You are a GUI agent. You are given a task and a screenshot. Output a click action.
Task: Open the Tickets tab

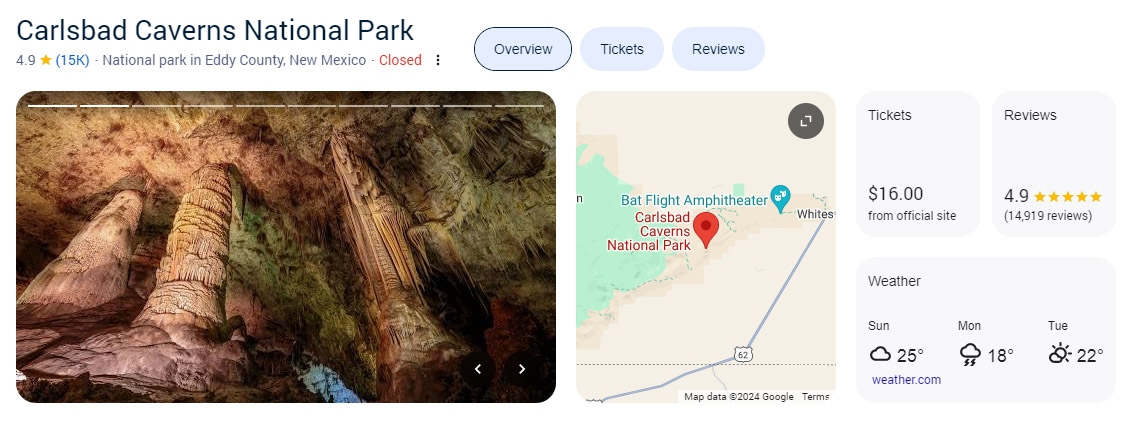[x=621, y=49]
